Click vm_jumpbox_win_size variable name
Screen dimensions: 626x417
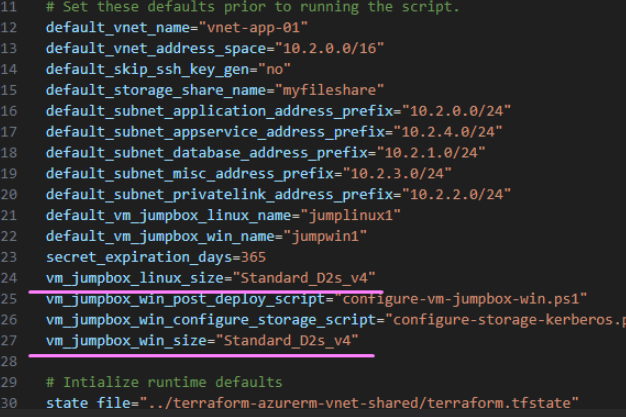coord(127,341)
